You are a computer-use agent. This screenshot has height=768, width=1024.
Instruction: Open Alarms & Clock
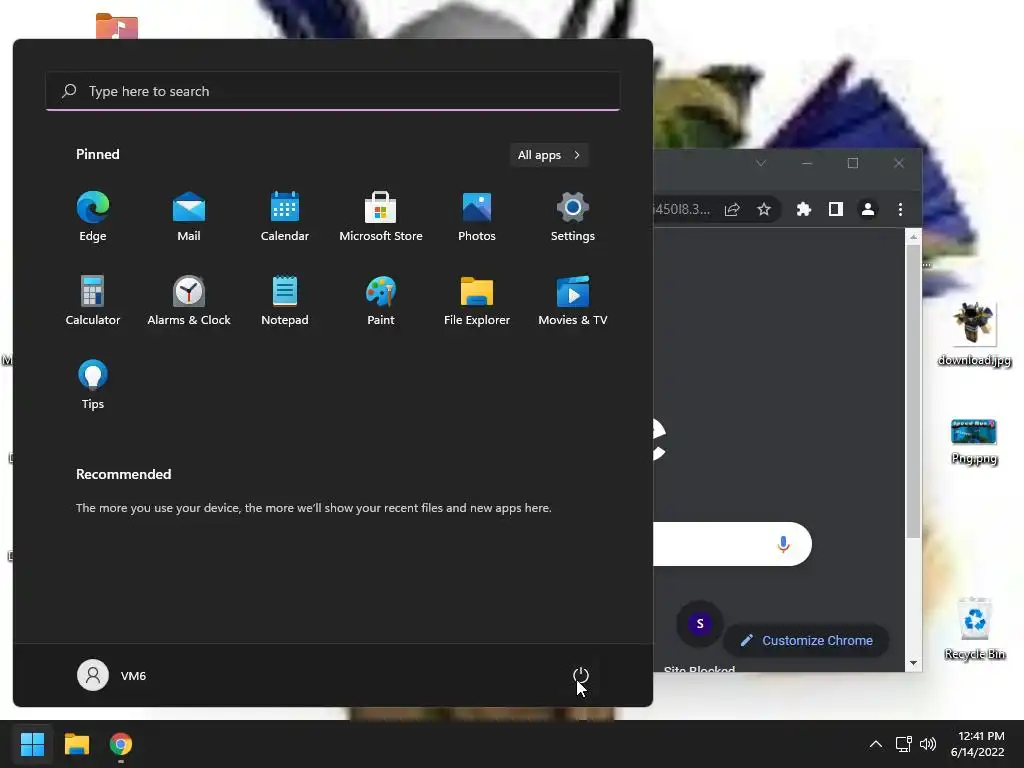pyautogui.click(x=189, y=300)
